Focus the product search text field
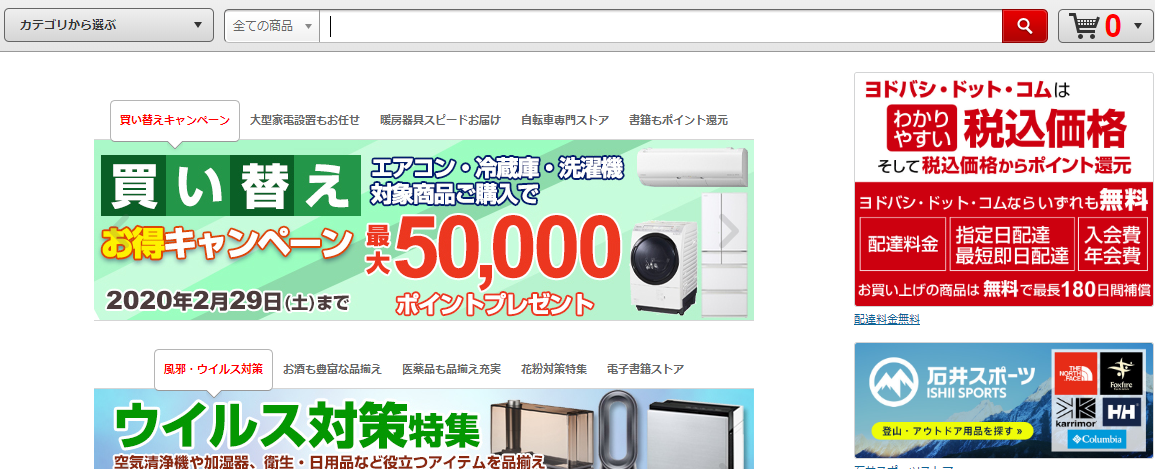This screenshot has height=469, width=1155. click(661, 26)
